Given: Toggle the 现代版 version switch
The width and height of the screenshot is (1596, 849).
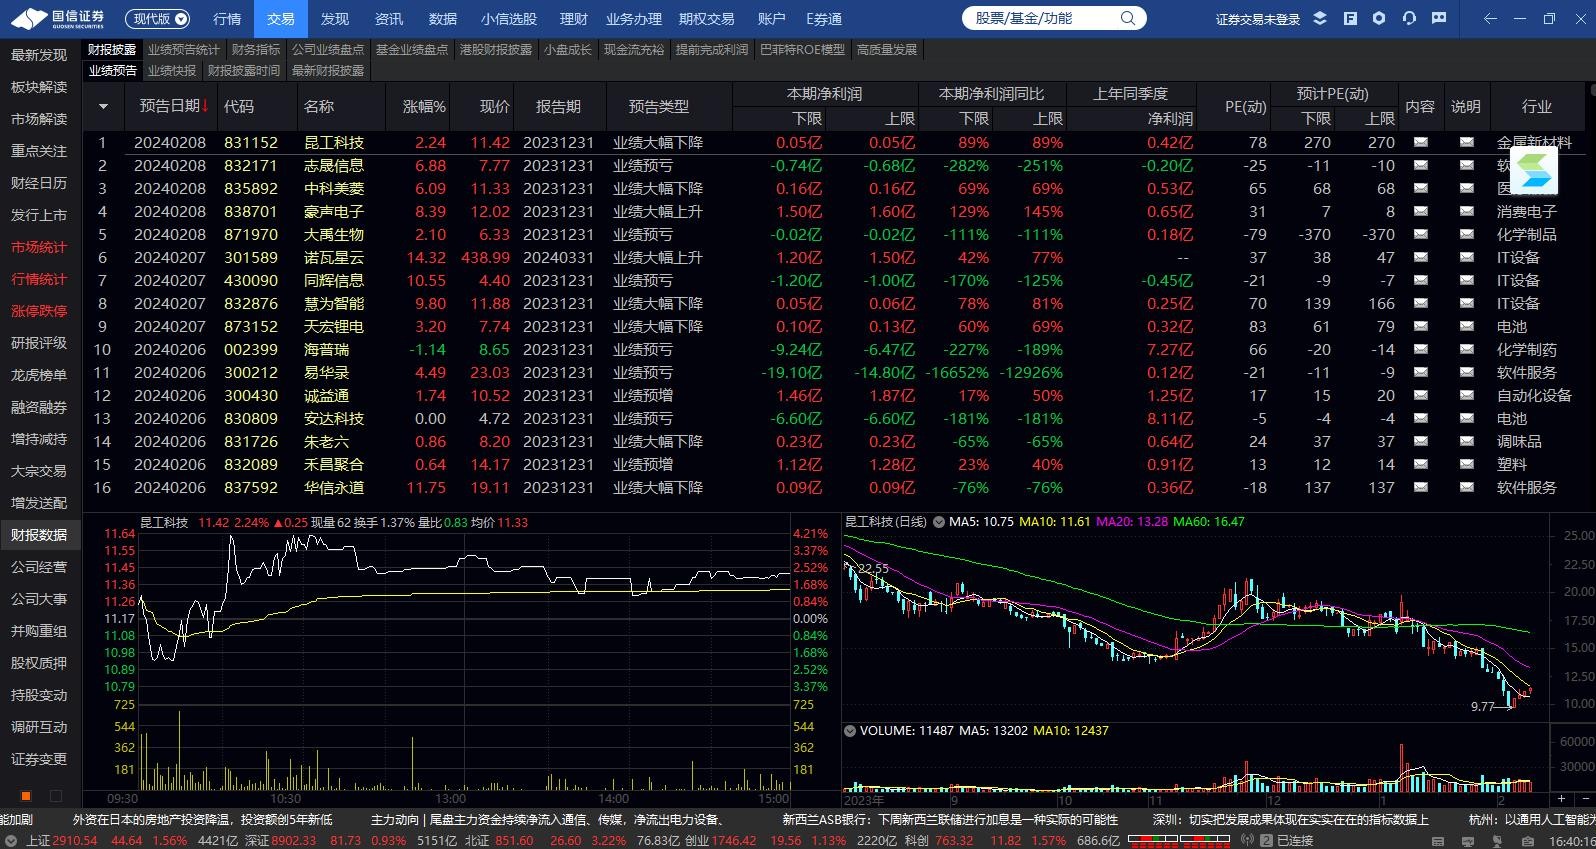Looking at the screenshot, I should [158, 18].
